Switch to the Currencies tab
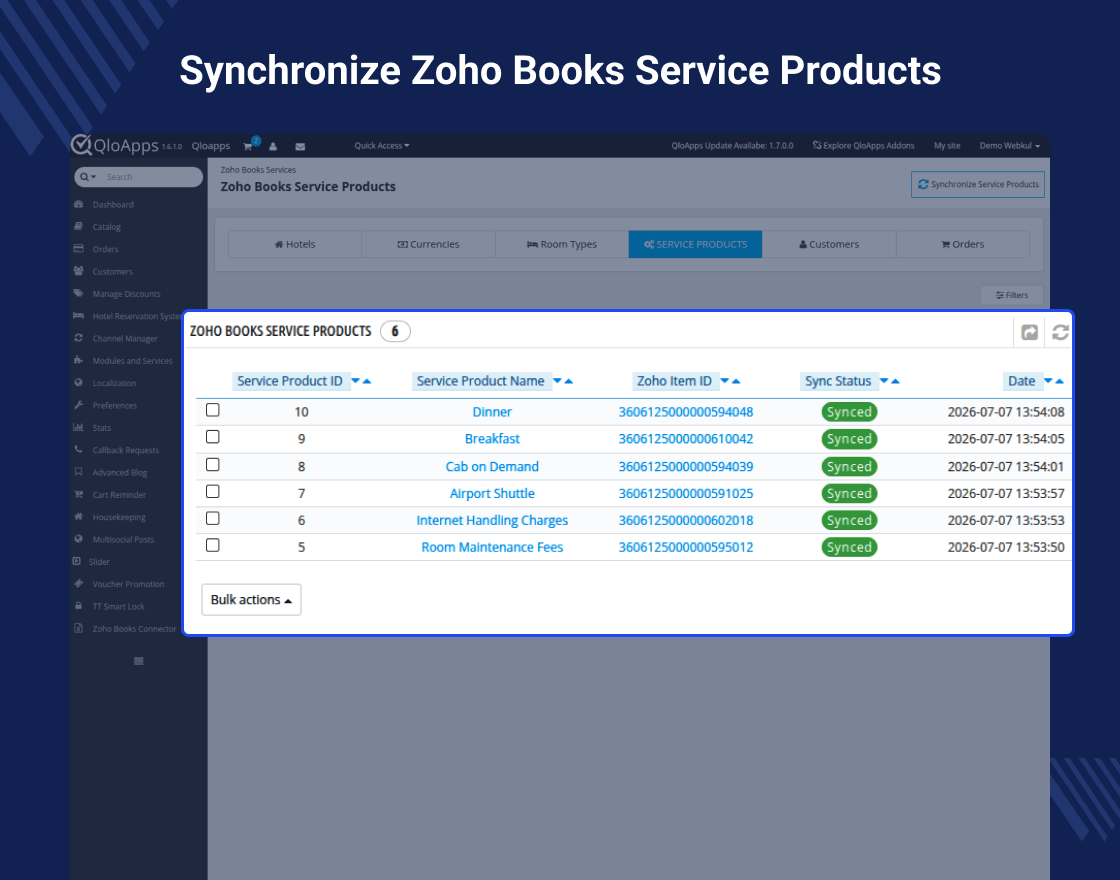This screenshot has width=1120, height=880. pyautogui.click(x=429, y=244)
